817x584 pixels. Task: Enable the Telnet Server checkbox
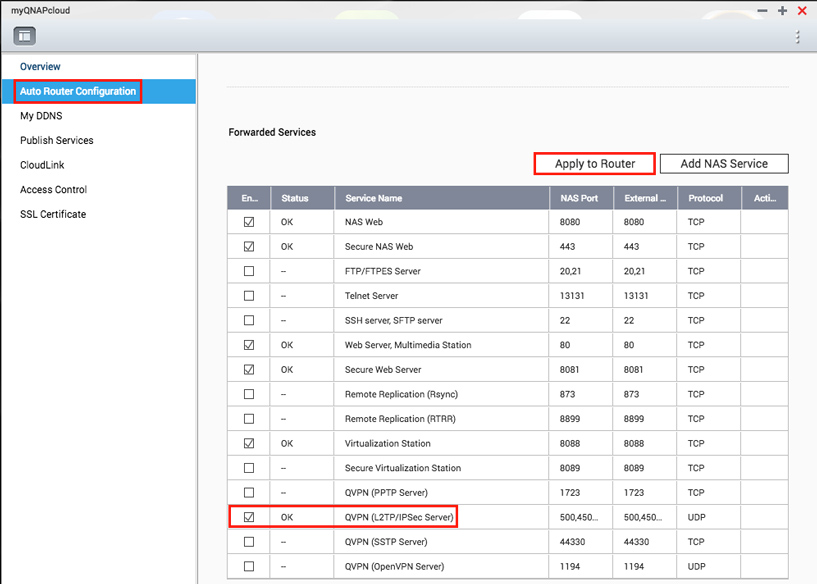249,296
